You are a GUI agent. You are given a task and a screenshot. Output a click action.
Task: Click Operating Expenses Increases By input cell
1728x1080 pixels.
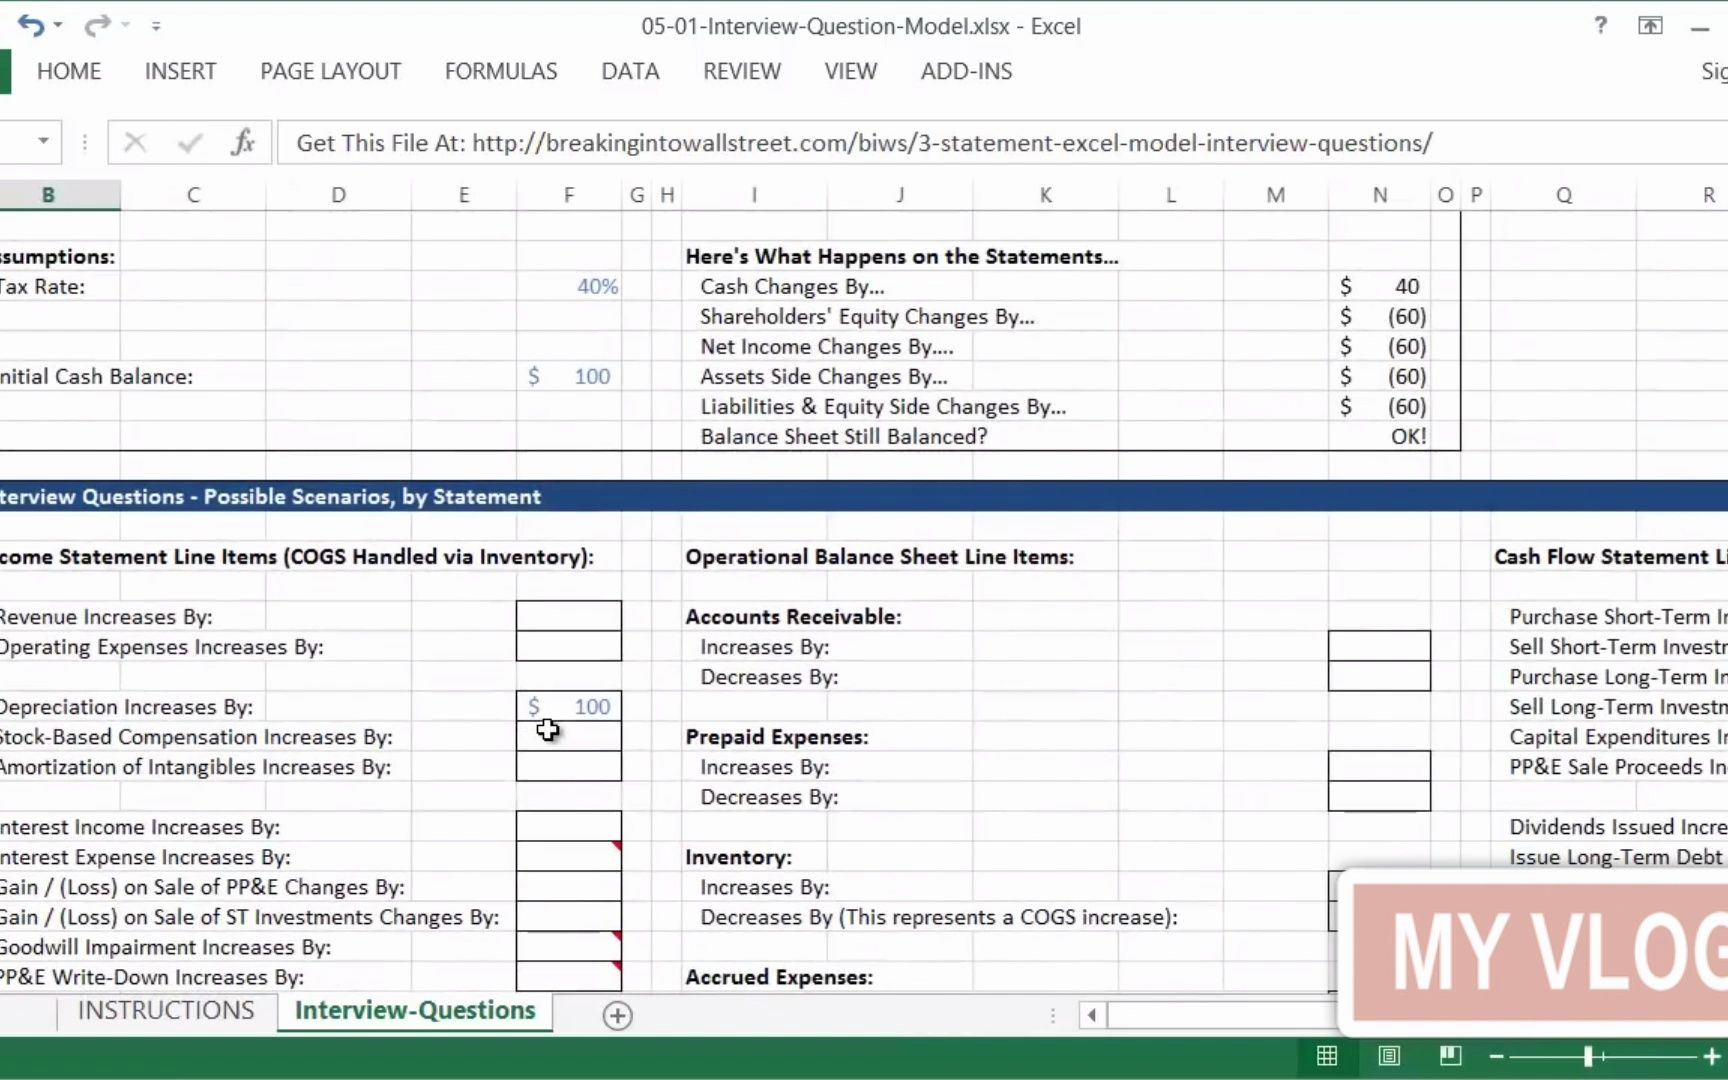(569, 646)
